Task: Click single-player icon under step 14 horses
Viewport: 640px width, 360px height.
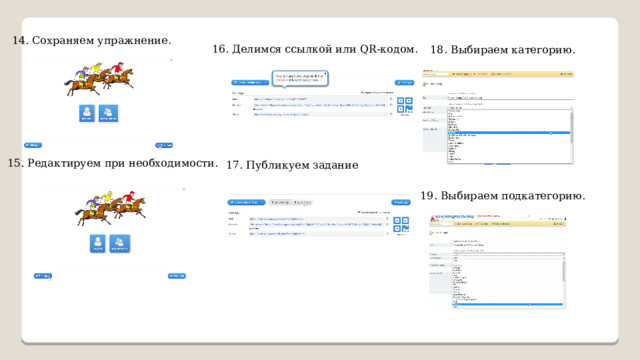Action: (87, 113)
